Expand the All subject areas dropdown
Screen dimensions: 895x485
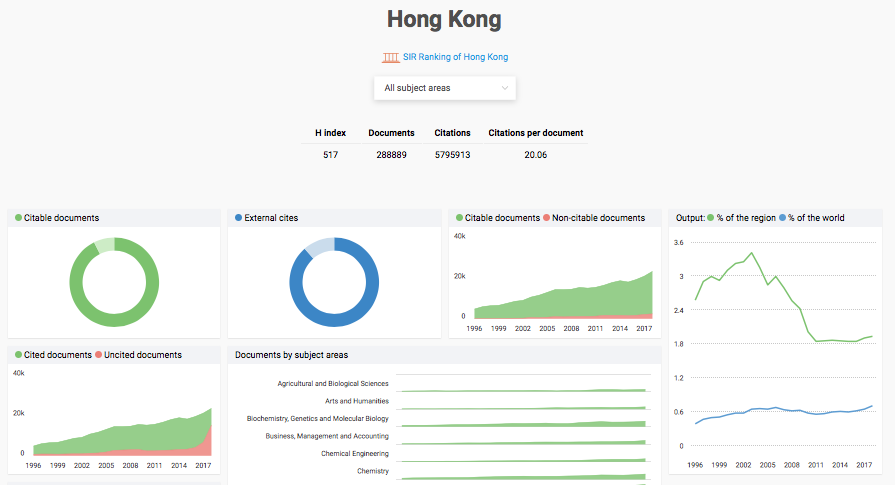click(444, 88)
